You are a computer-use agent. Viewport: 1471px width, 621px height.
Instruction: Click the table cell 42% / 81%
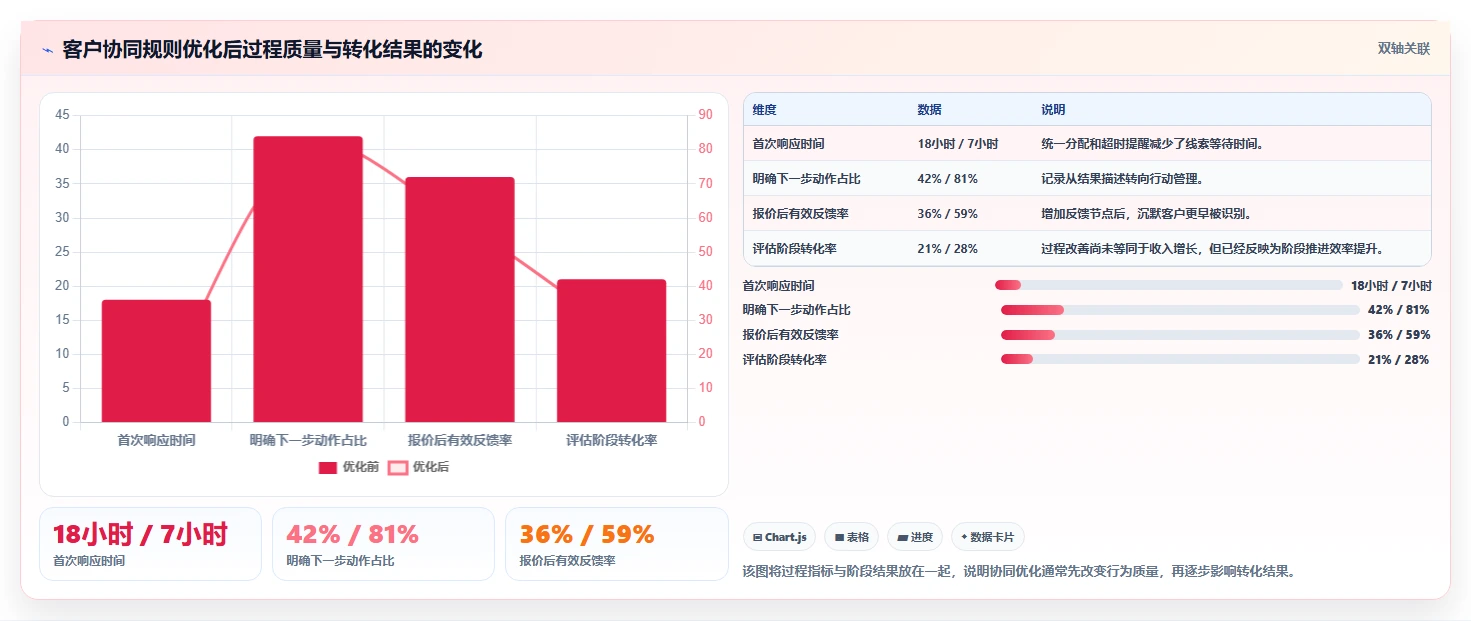(x=947, y=179)
